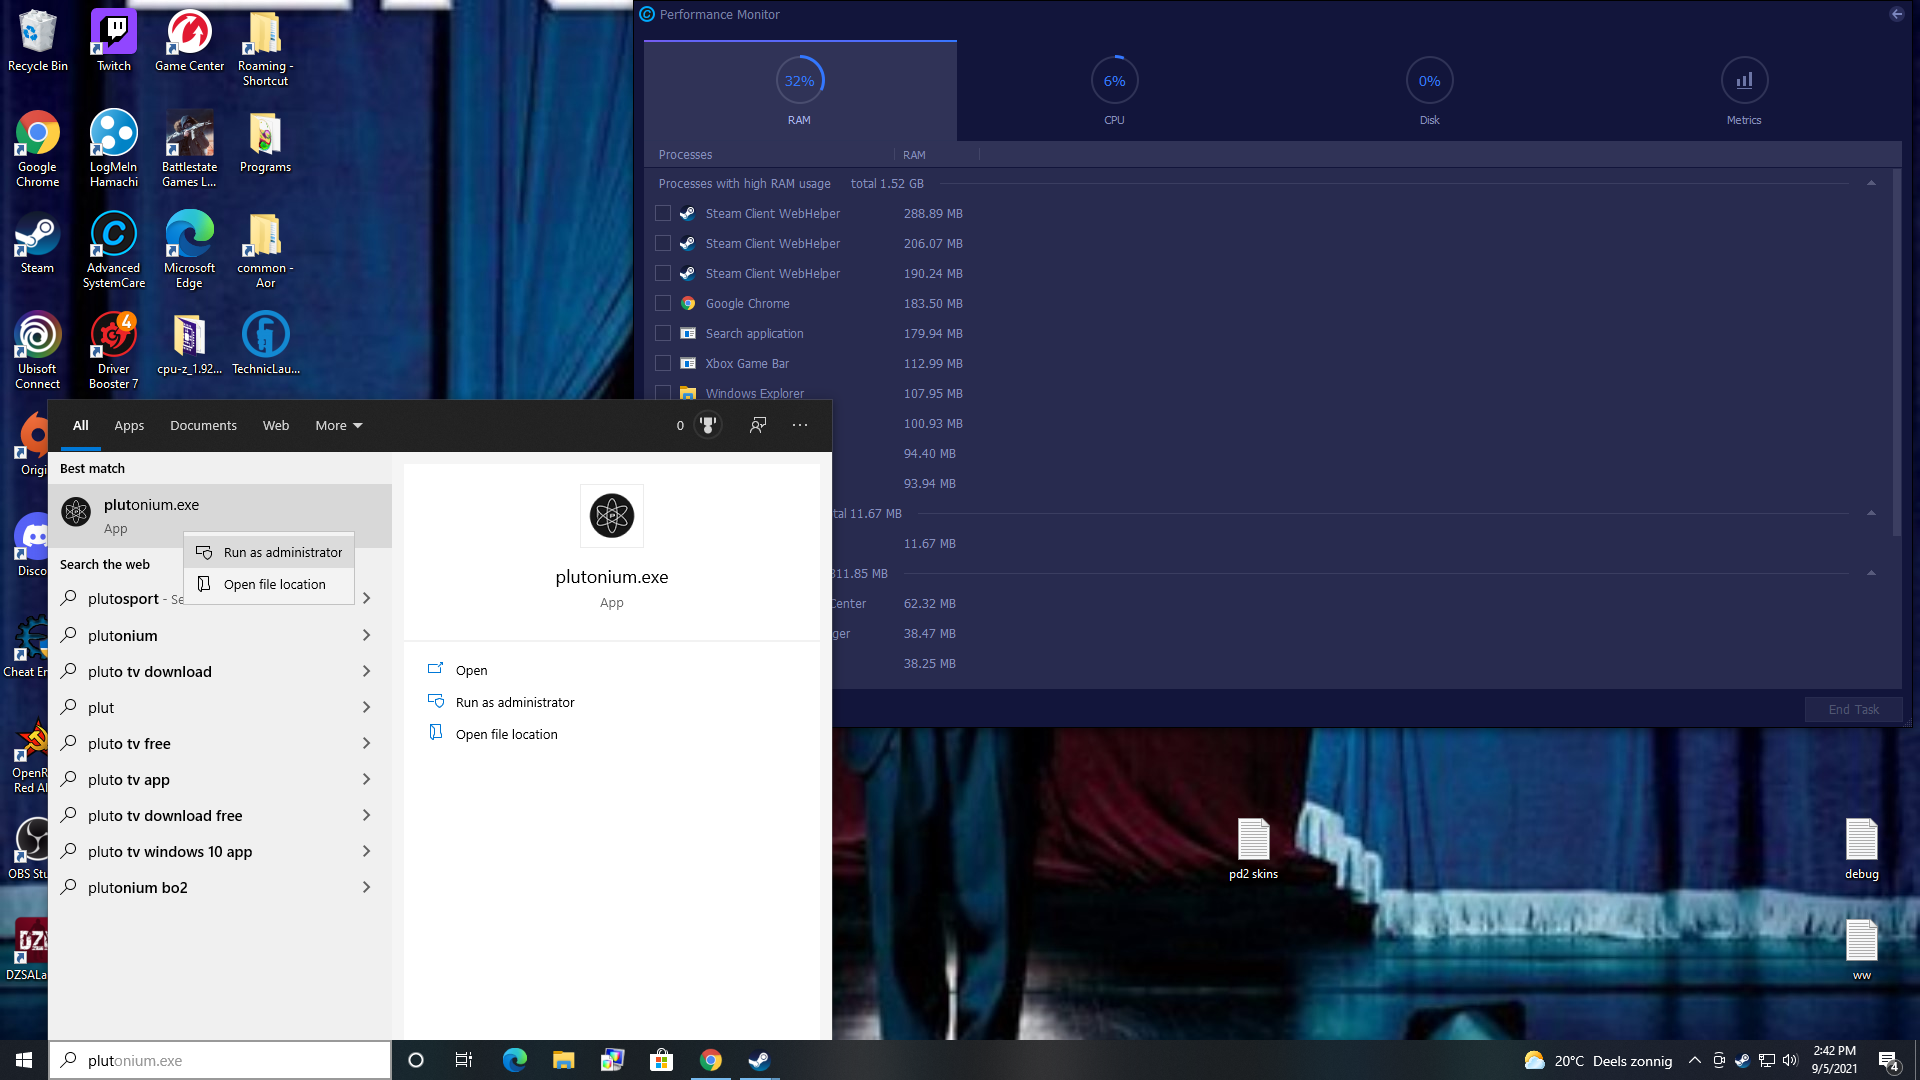Select the CPU tab in Performance Monitor
Viewport: 1920px width, 1080px height.
pos(1114,91)
